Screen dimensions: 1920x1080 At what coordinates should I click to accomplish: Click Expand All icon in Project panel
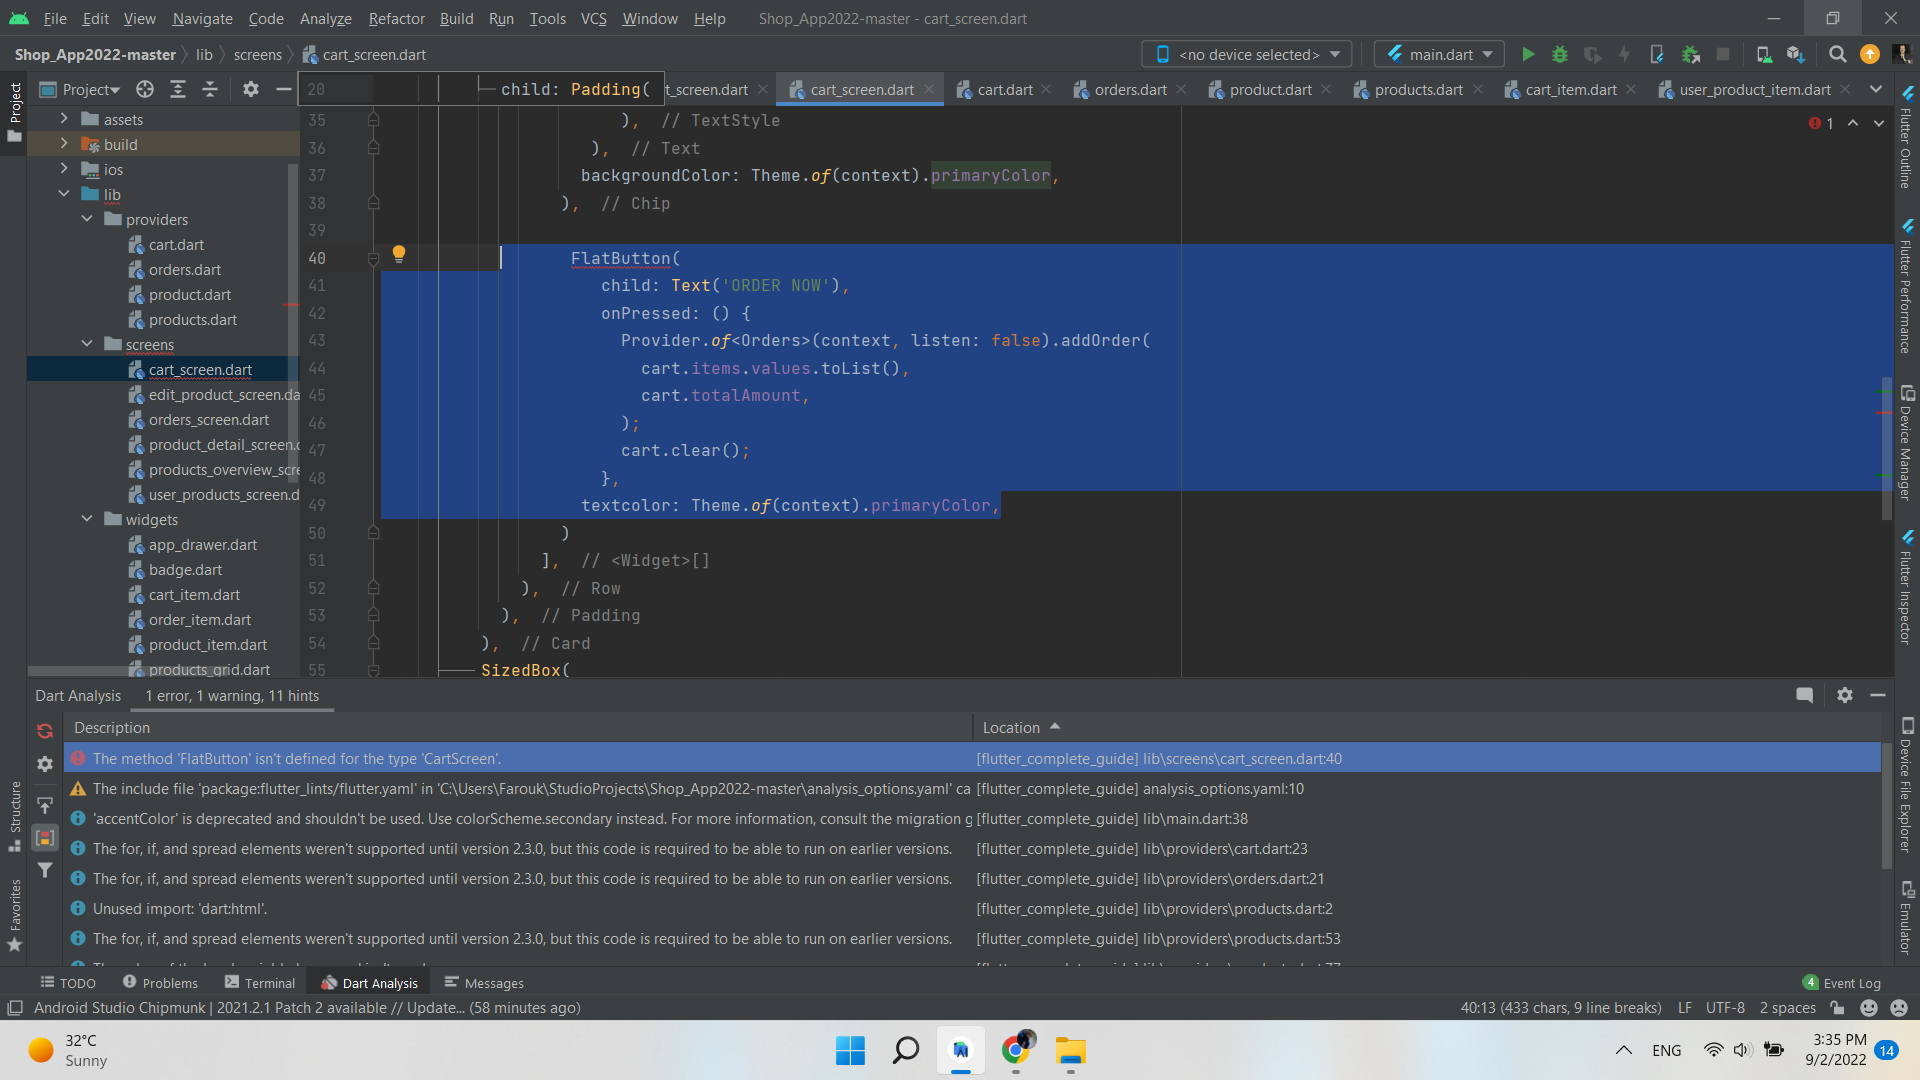click(x=178, y=89)
